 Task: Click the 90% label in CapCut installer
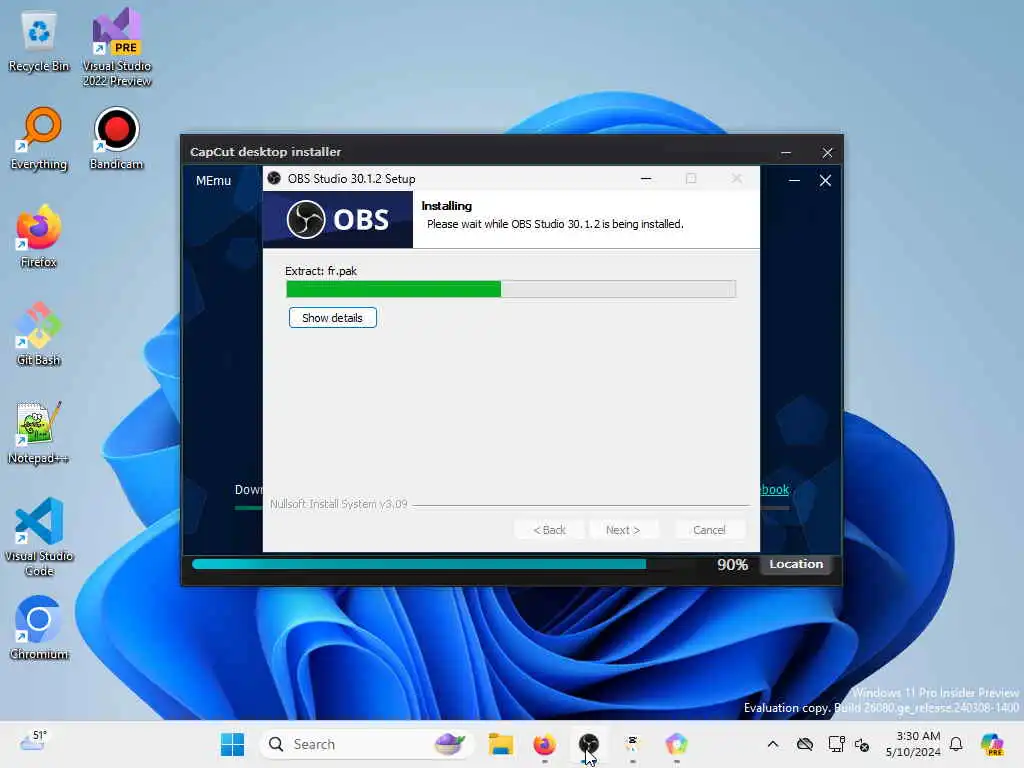click(732, 565)
